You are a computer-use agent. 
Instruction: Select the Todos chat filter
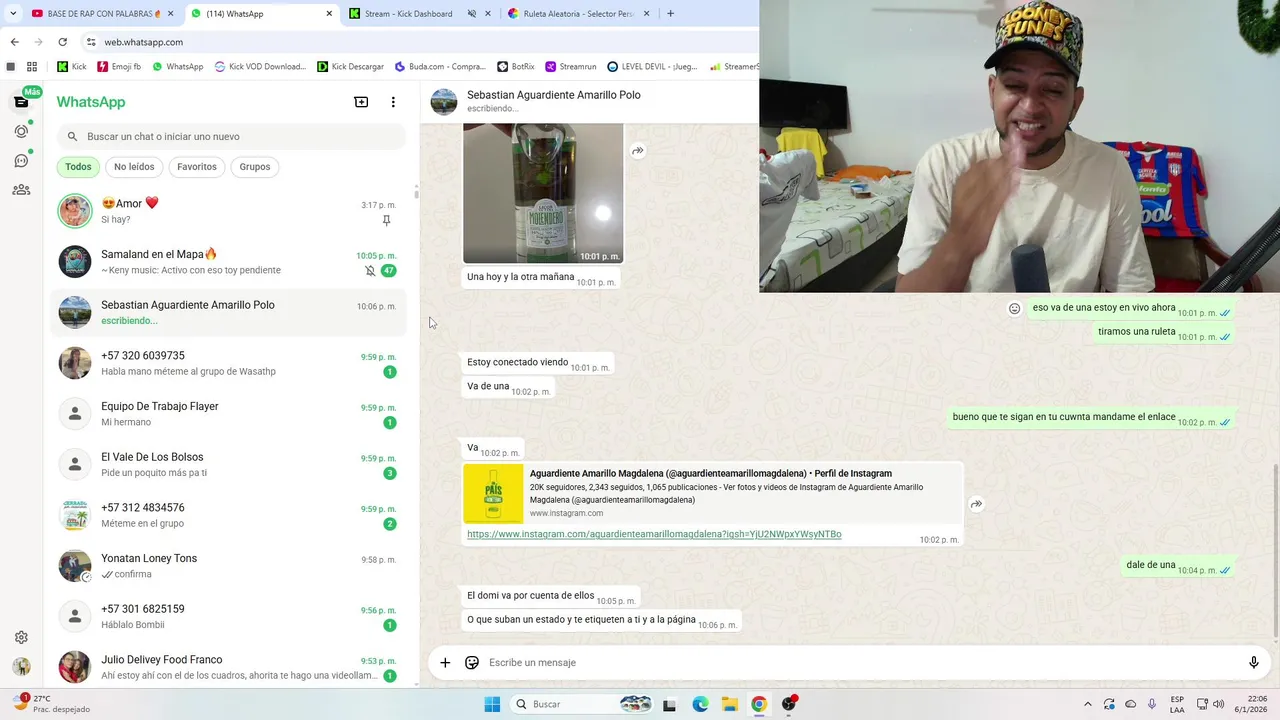[x=78, y=167]
